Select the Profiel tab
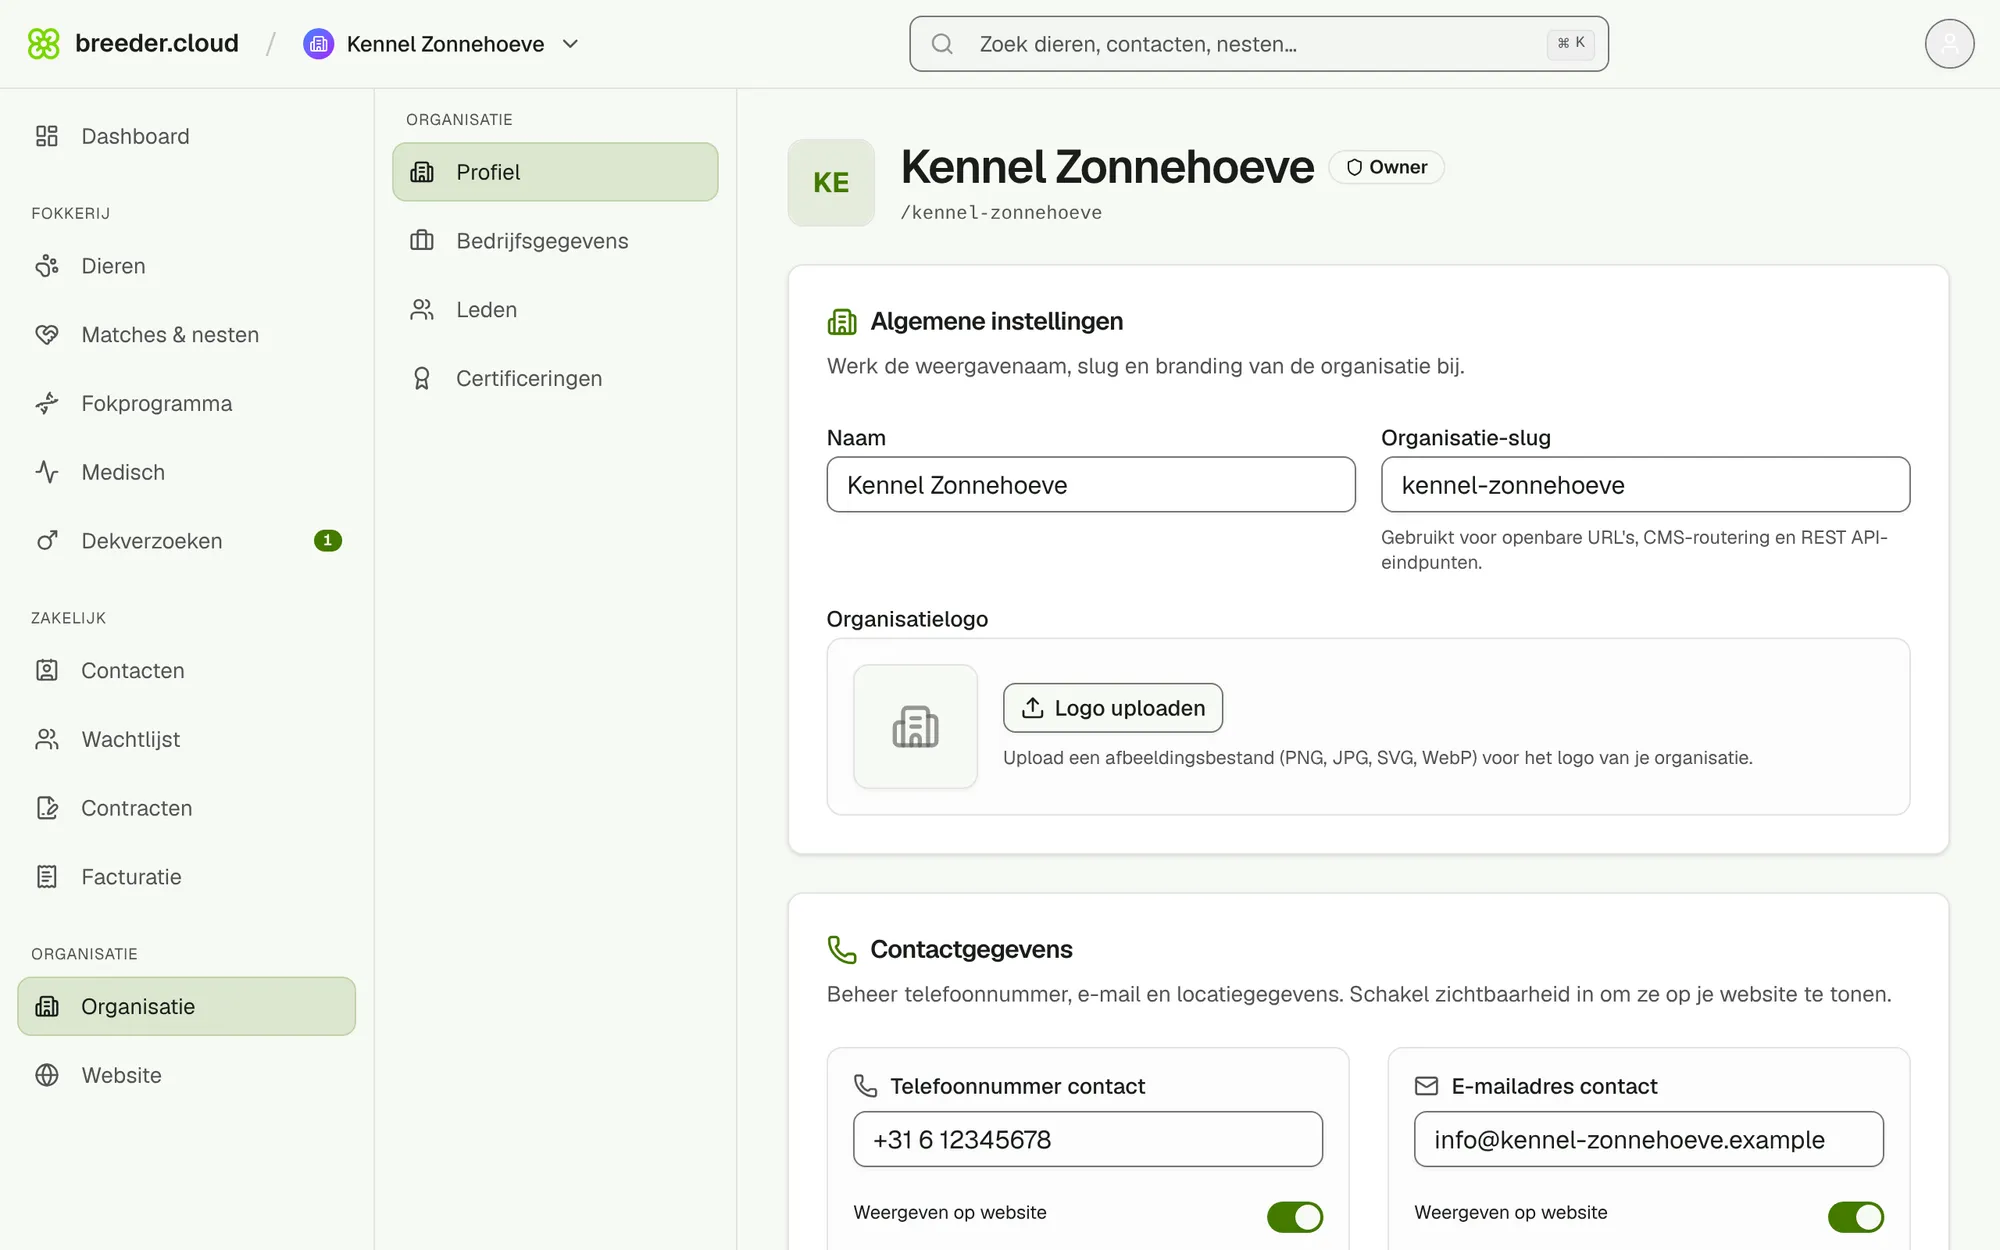This screenshot has width=2000, height=1250. coord(555,172)
